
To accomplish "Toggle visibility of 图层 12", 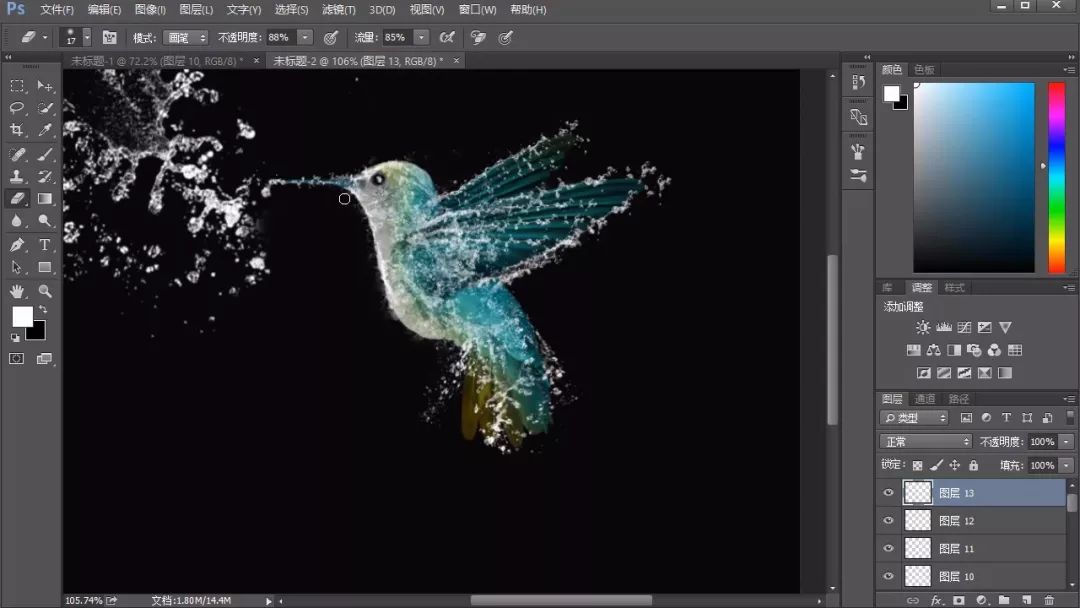I will 889,521.
